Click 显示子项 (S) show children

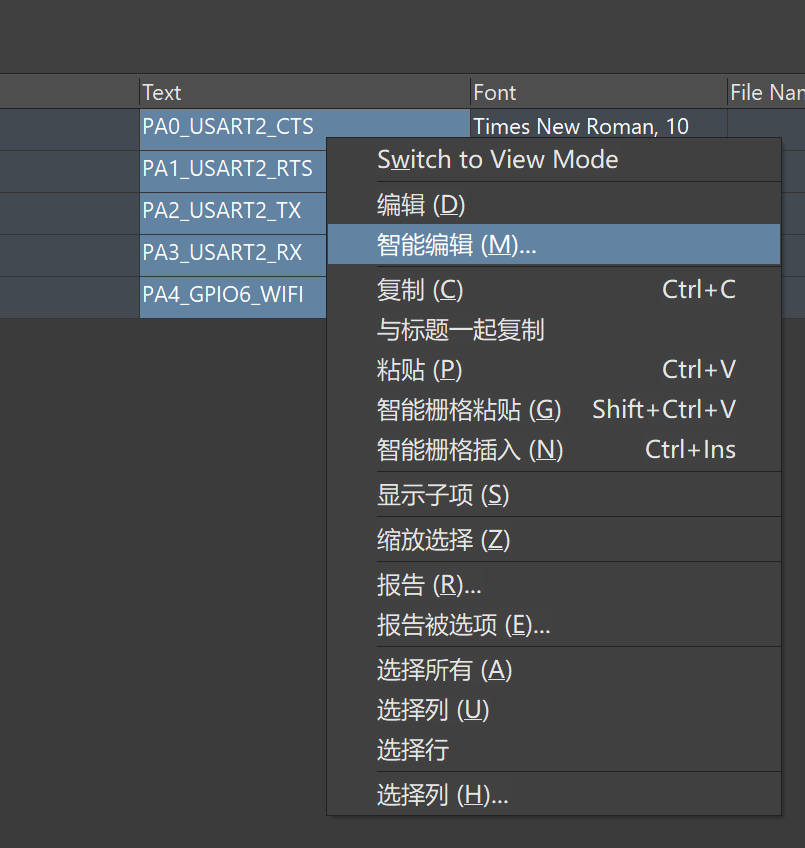443,495
